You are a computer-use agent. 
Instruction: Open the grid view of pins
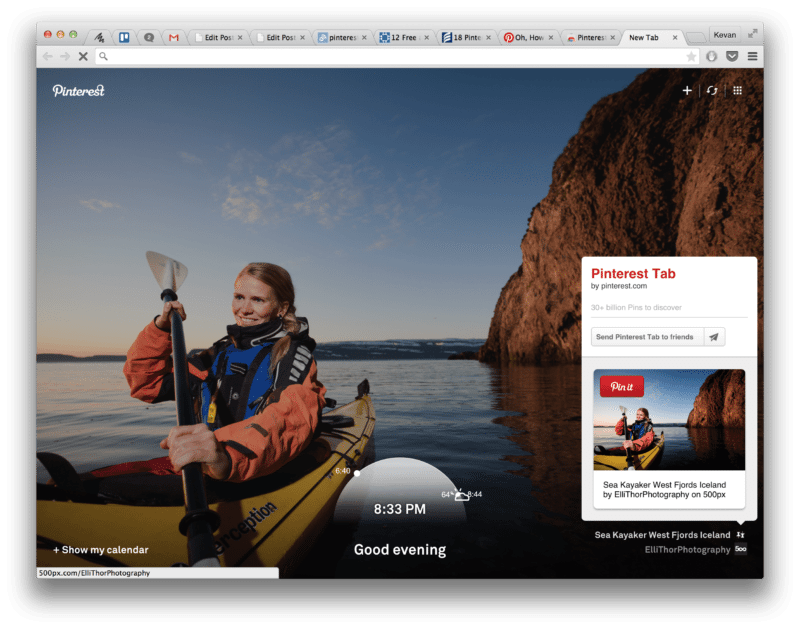(737, 90)
